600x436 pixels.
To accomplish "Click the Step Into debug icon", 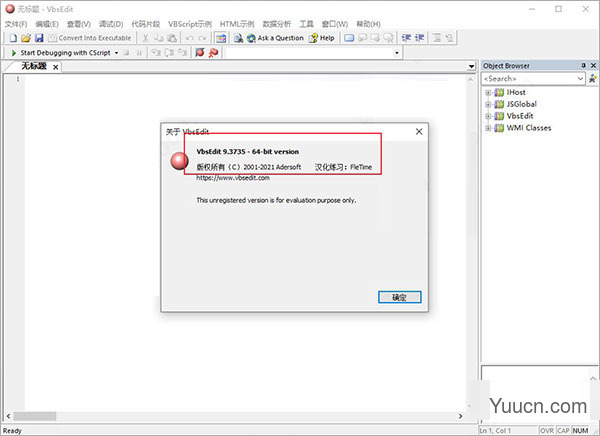I will (156, 52).
